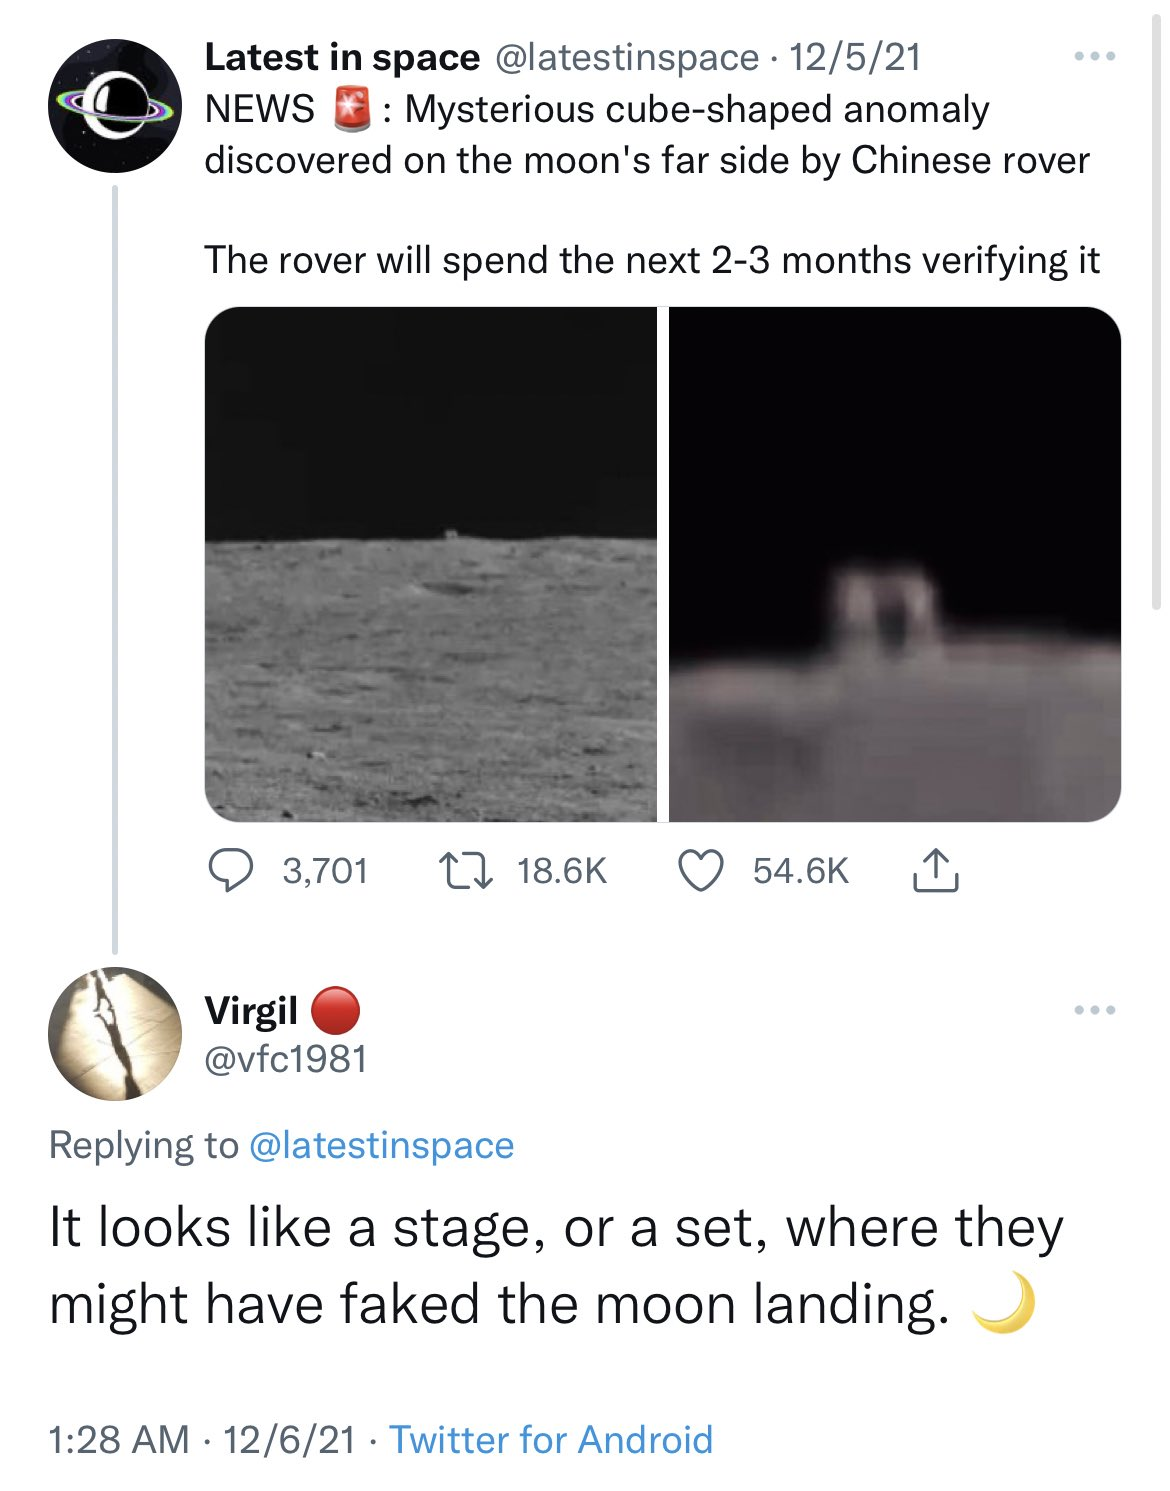Open Virgil's profile picture
Viewport: 1170px width, 1491px height.
[x=115, y=1034]
